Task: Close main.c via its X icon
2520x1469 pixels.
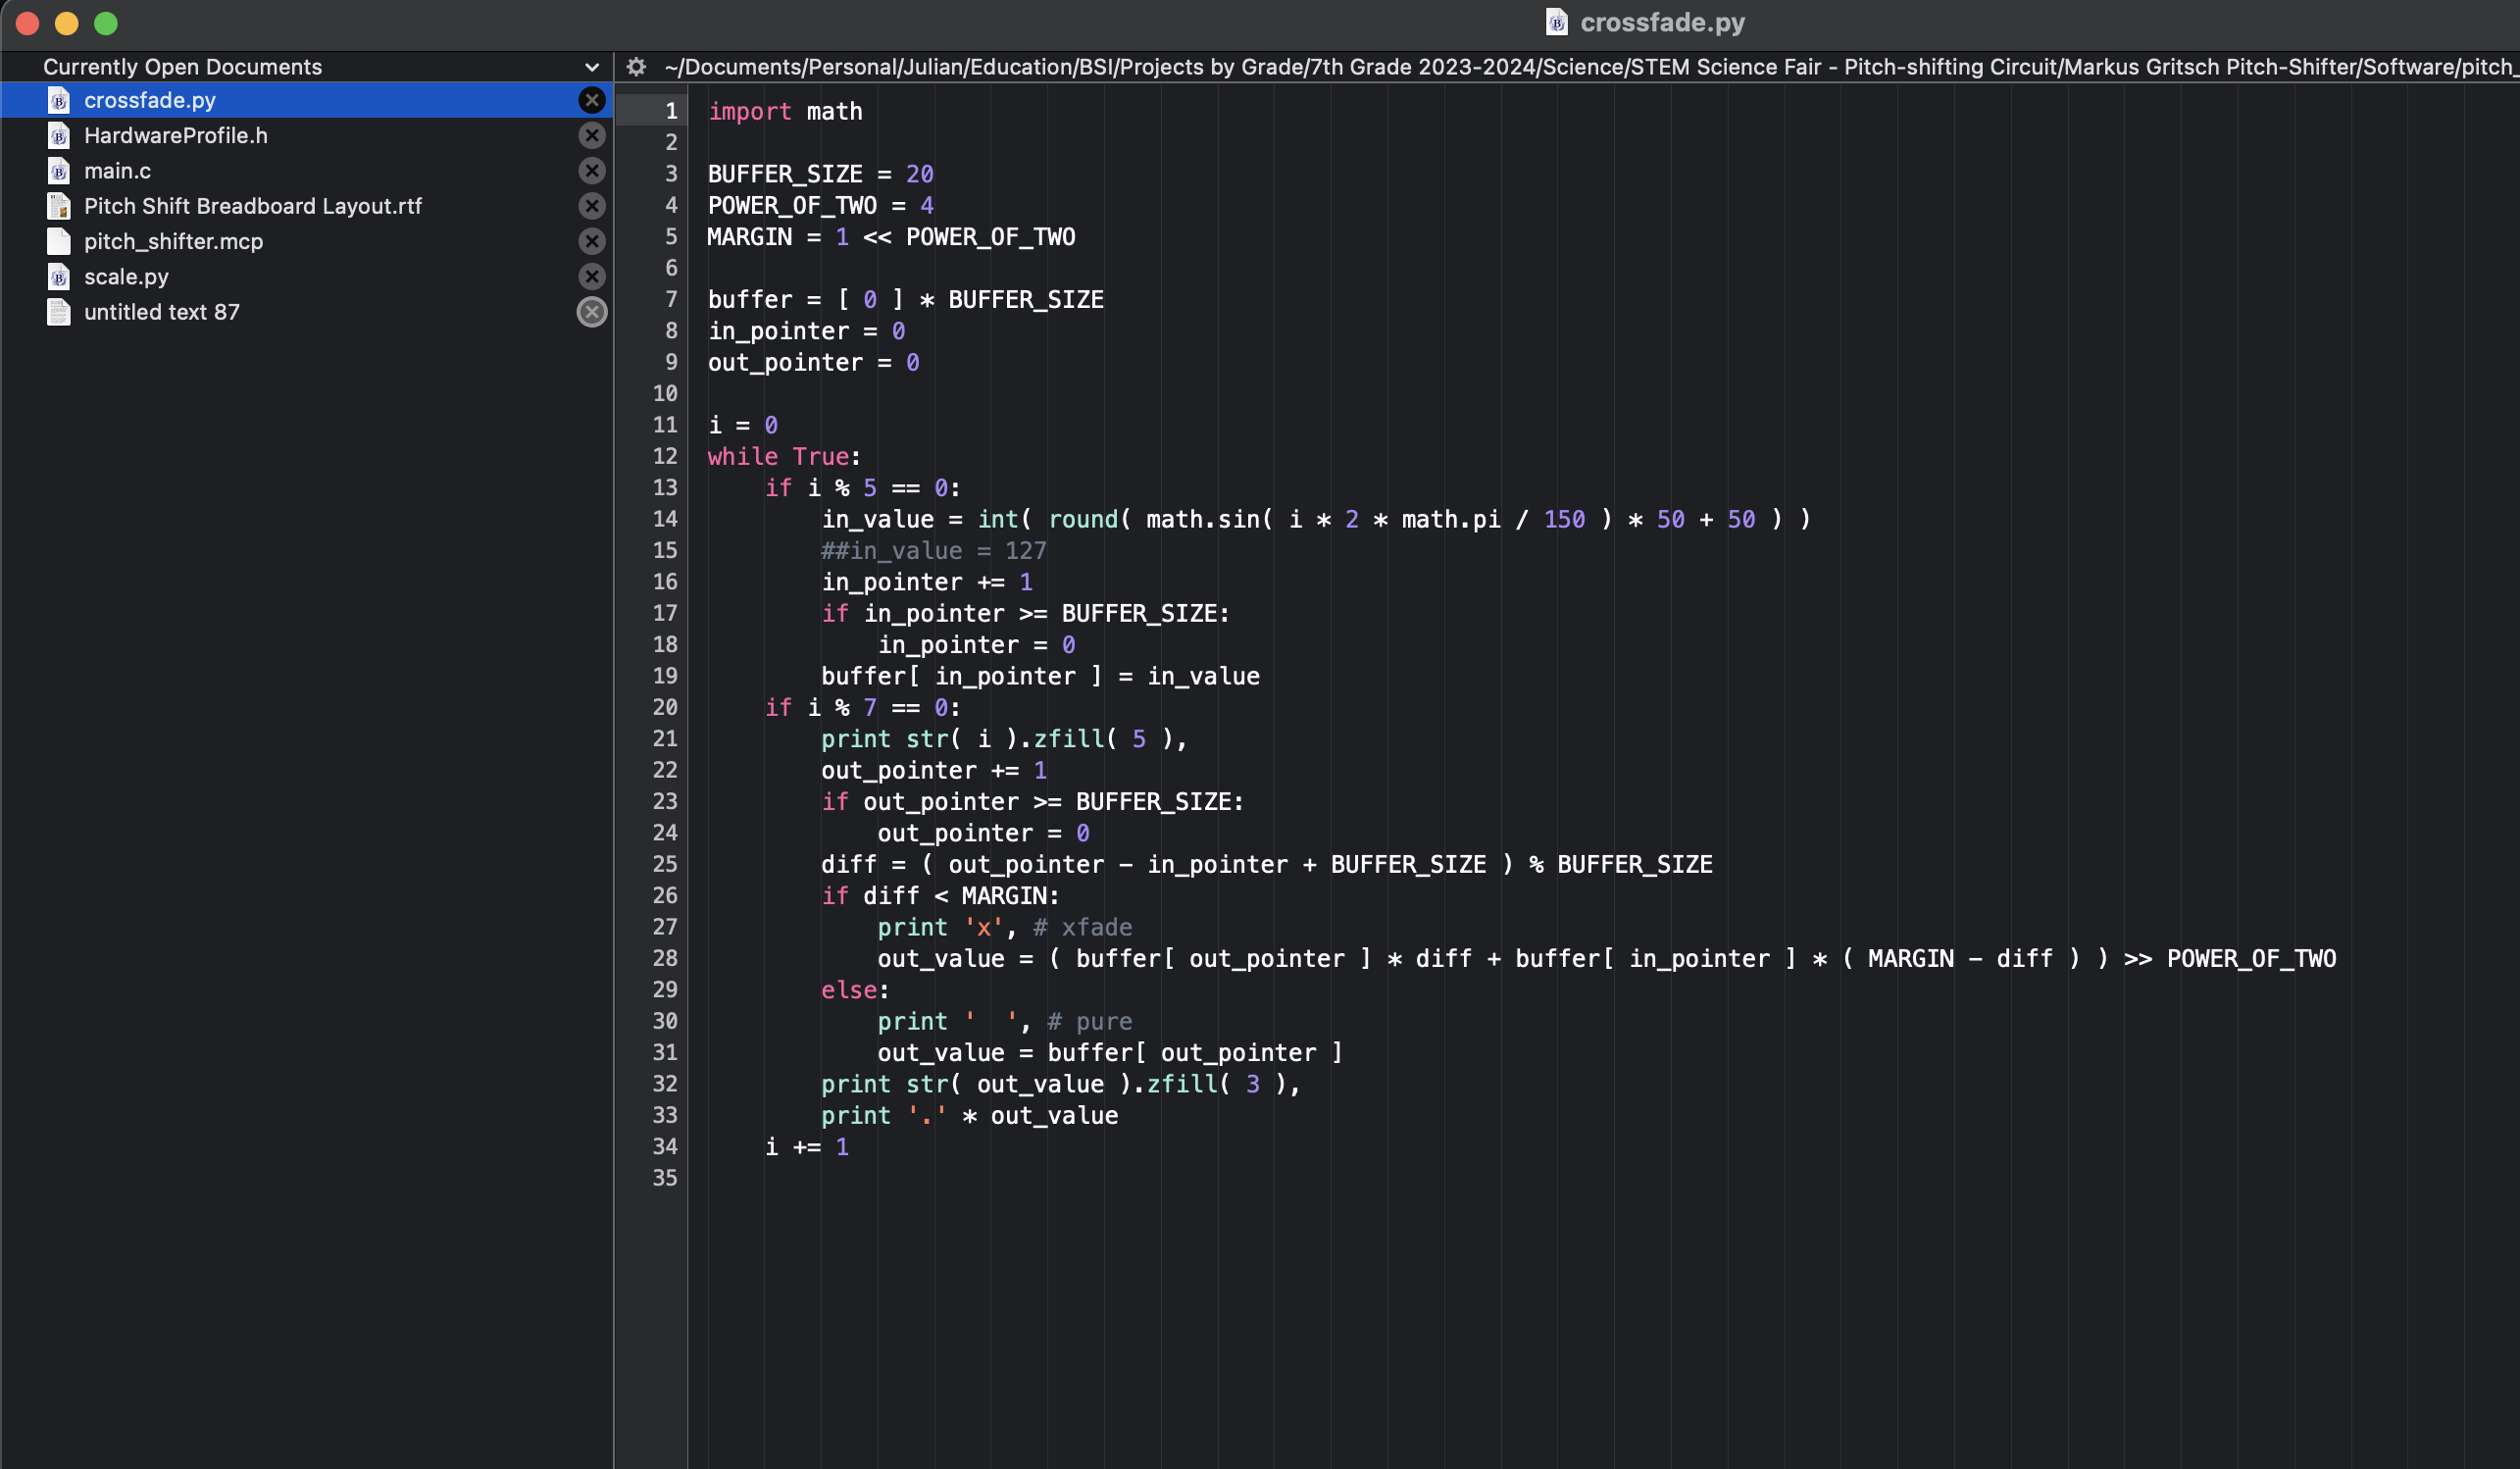Action: [592, 171]
